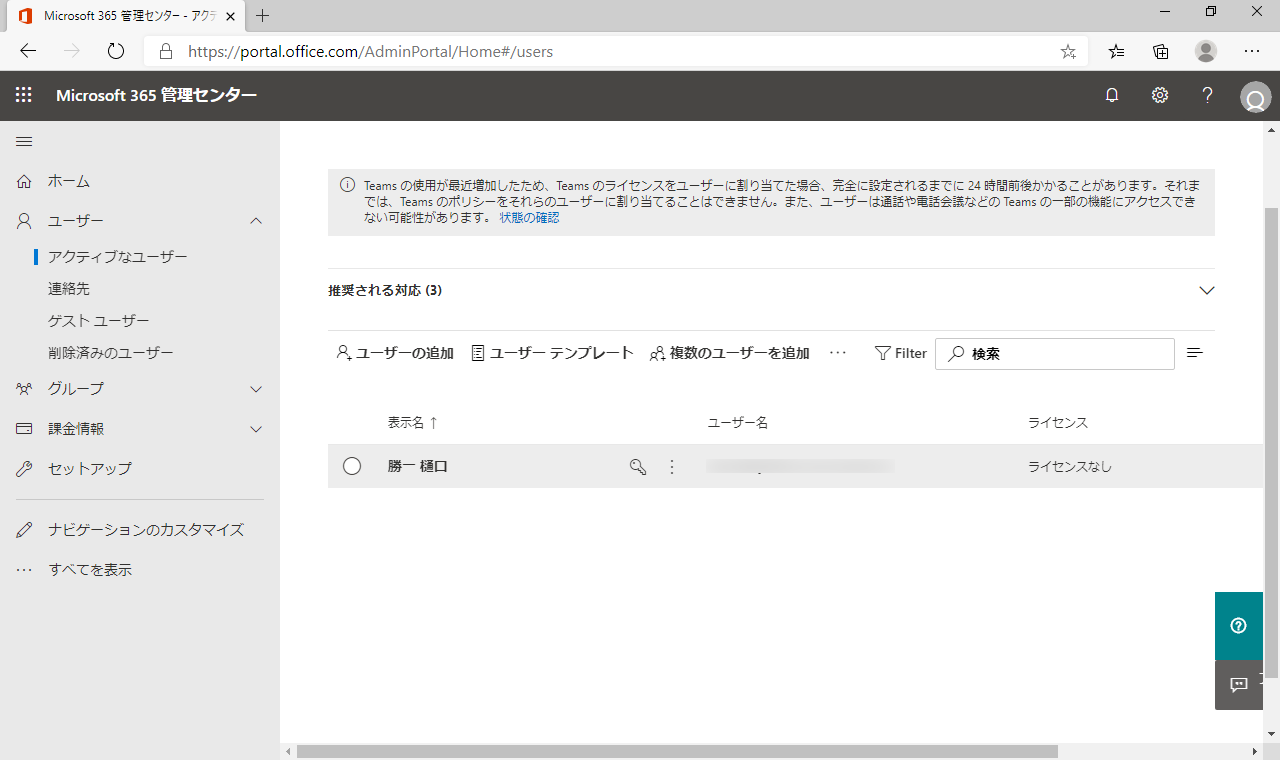Open the notifications bell

pyautogui.click(x=1111, y=95)
